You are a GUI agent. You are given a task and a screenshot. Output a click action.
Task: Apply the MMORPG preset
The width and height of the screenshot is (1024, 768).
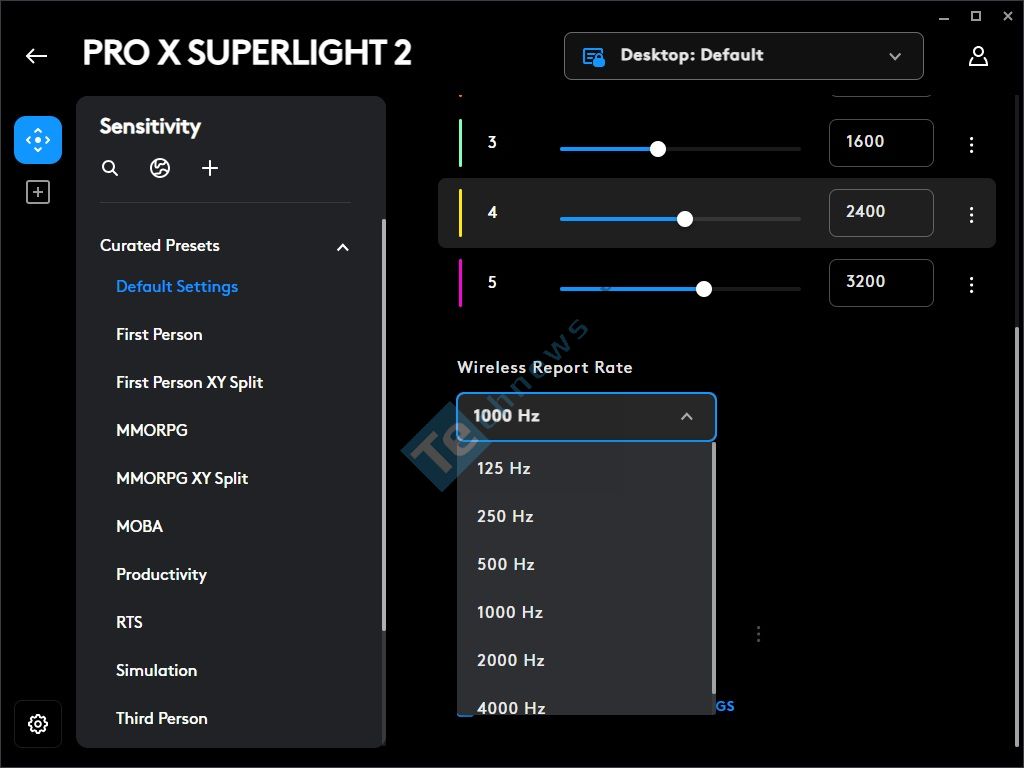click(152, 430)
